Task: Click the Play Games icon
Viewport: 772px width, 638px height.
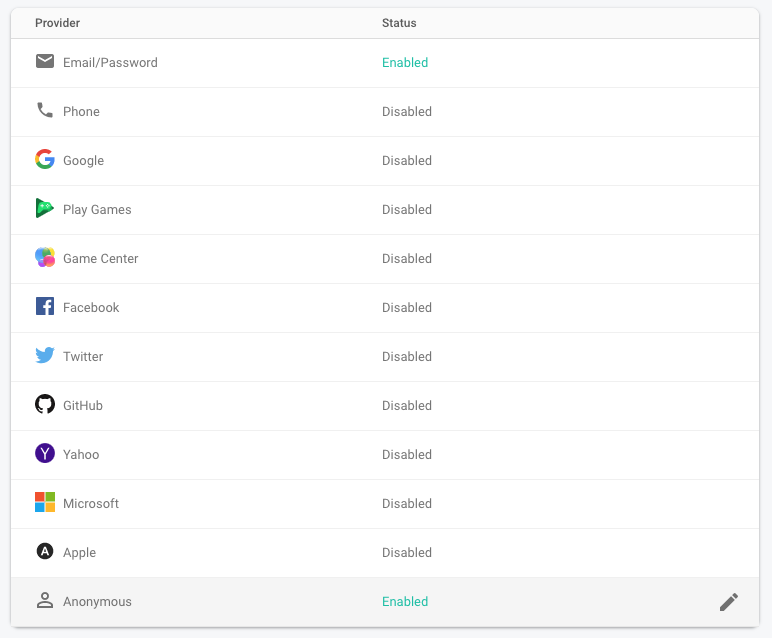Action: click(x=44, y=209)
